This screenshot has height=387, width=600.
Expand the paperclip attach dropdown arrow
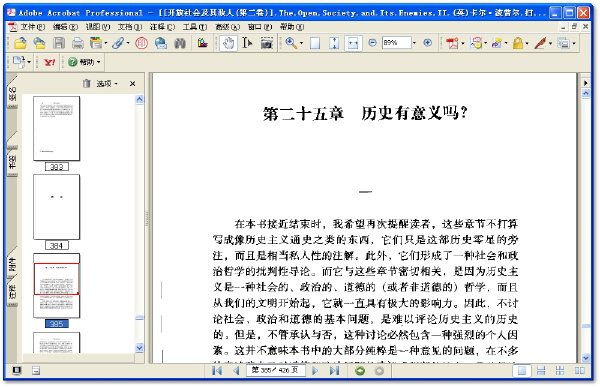pos(128,43)
